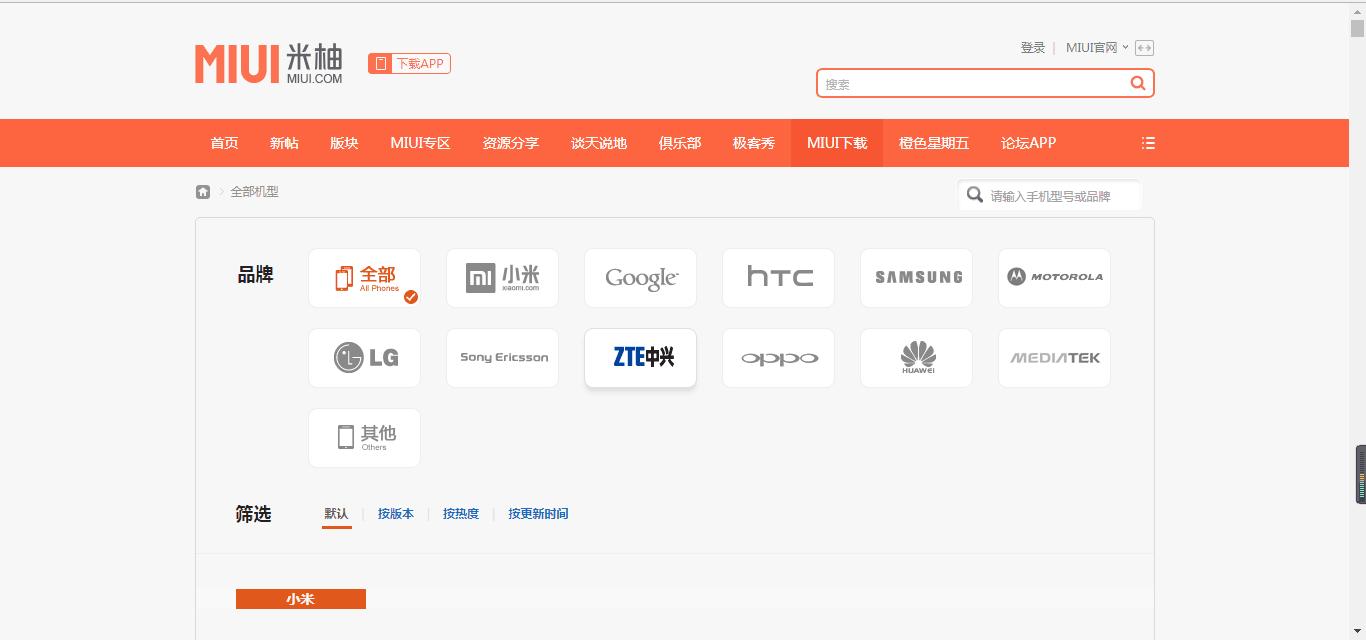Toggle selection of 全部 All Phones brand
This screenshot has width=1366, height=640.
364,277
